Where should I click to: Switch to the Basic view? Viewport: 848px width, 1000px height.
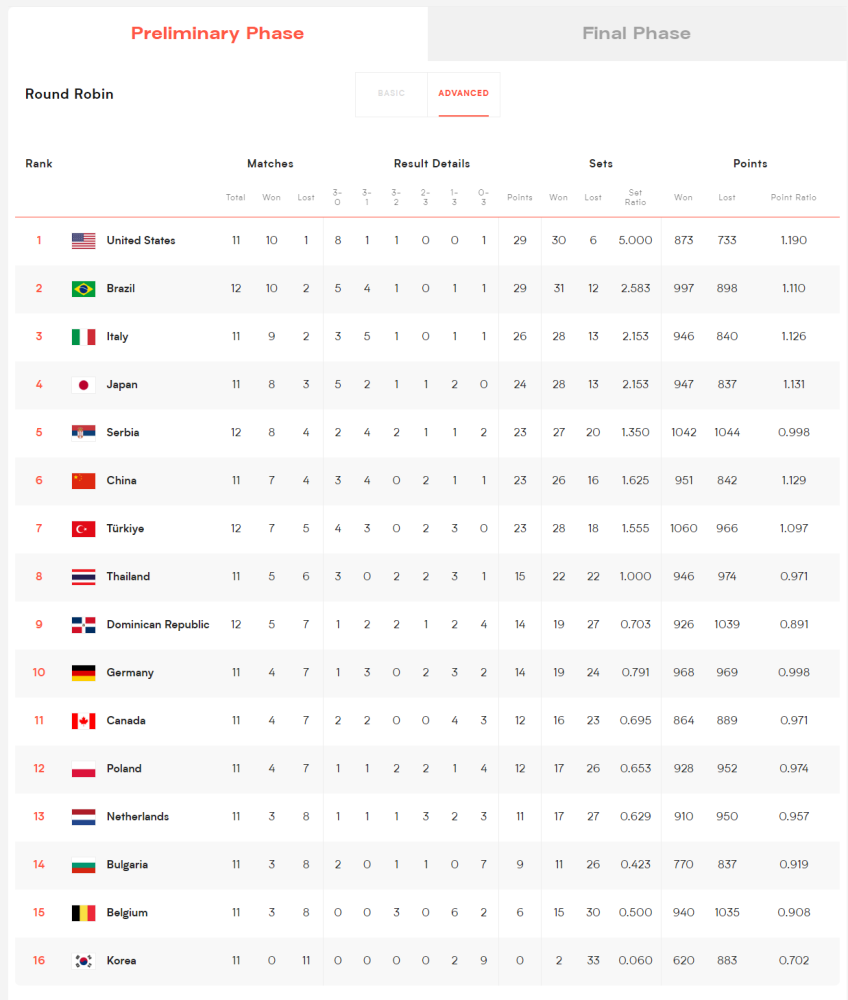(x=391, y=94)
